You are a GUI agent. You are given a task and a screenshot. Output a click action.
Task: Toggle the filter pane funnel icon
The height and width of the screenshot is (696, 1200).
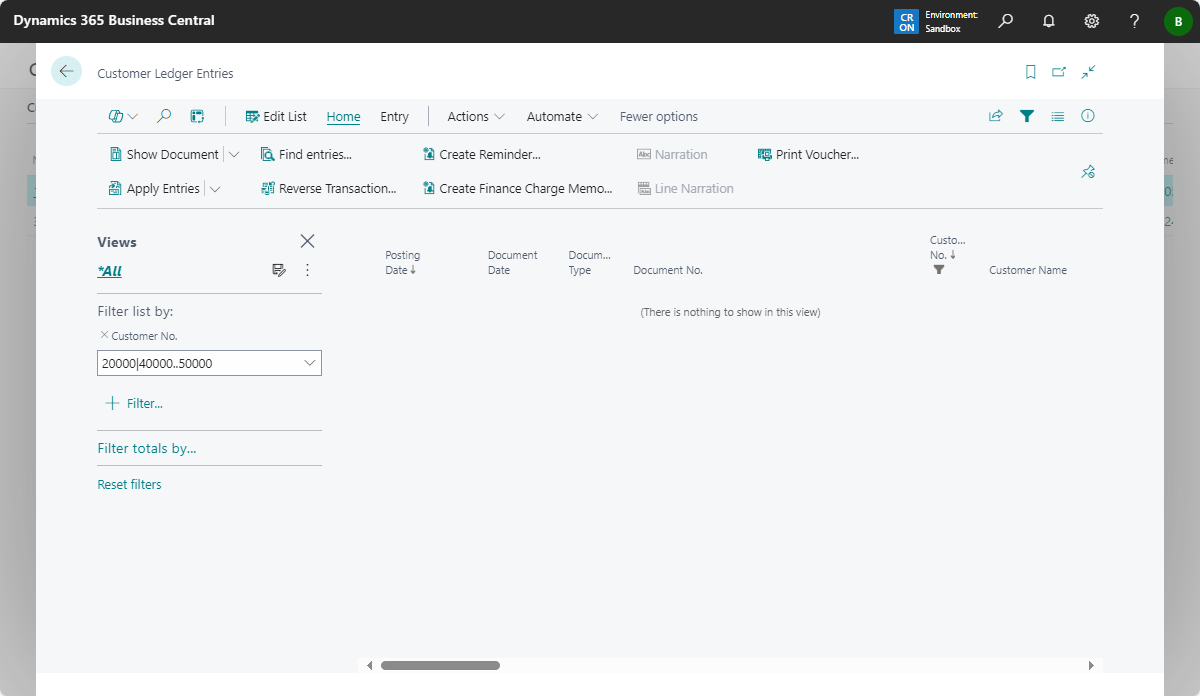(1026, 116)
